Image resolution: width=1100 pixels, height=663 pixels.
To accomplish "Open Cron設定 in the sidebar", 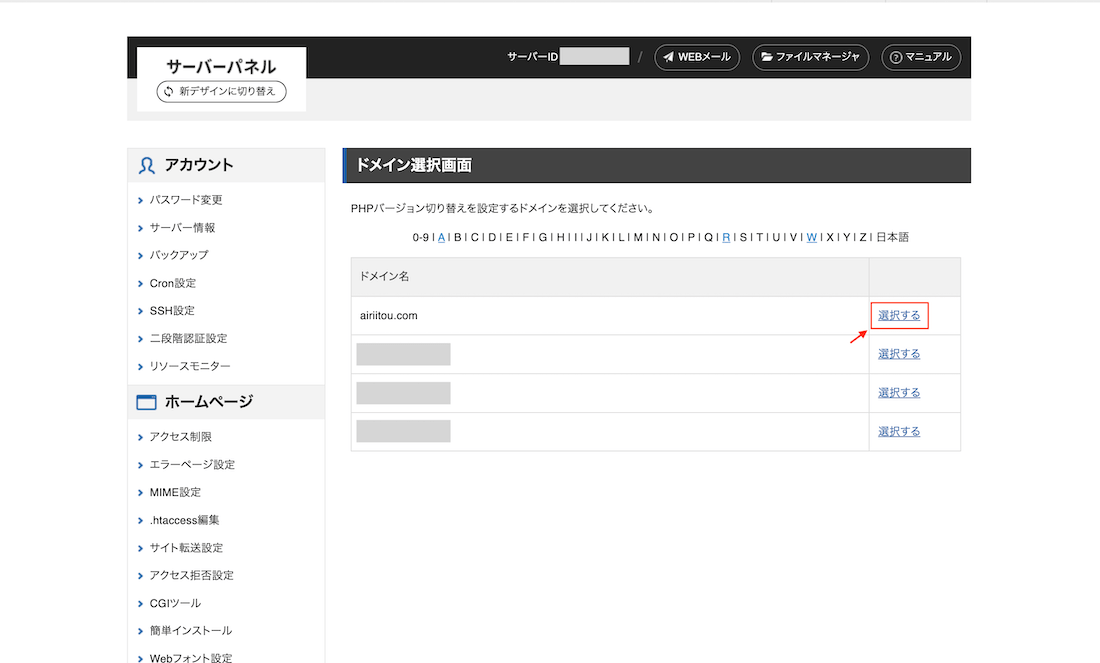I will 173,283.
